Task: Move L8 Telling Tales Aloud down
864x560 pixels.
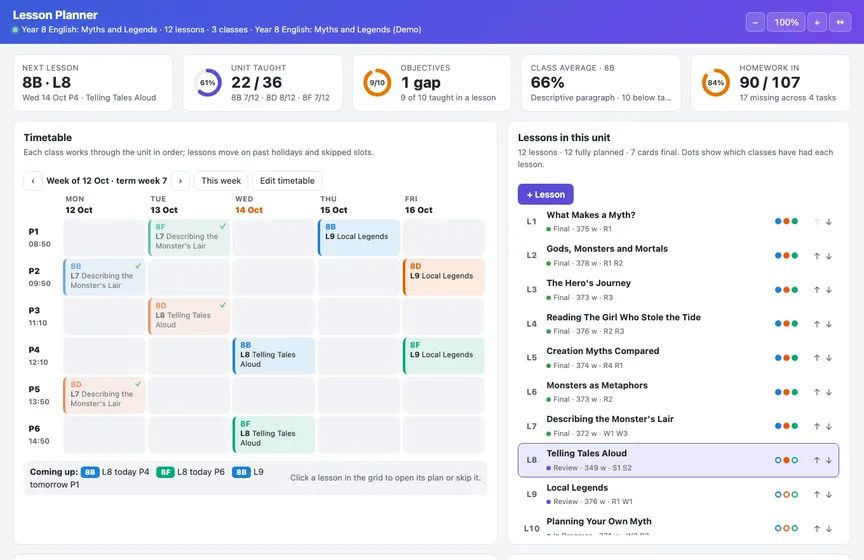Action: click(828, 460)
